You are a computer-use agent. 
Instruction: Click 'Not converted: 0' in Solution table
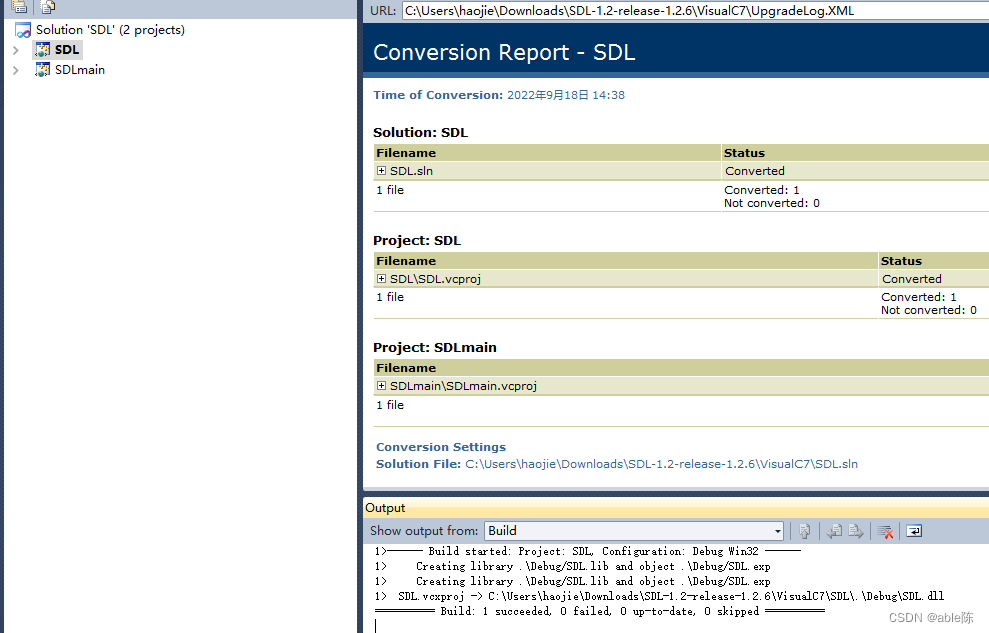pos(772,203)
